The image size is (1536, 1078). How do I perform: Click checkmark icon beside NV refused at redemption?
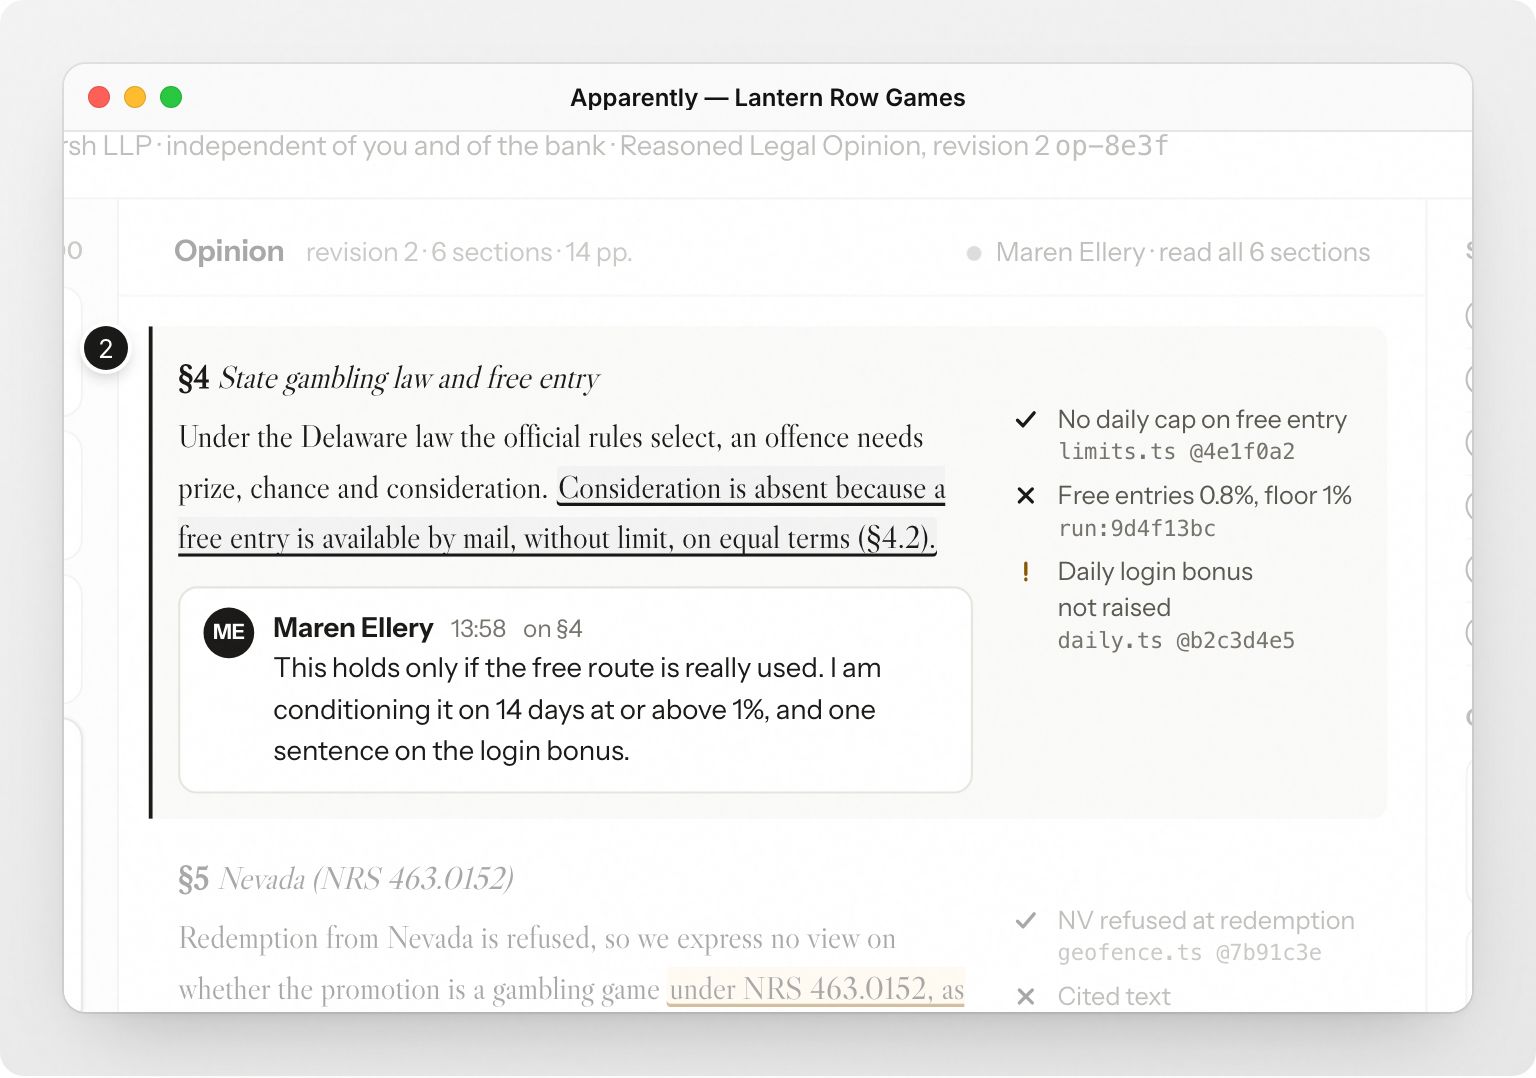click(x=1025, y=921)
